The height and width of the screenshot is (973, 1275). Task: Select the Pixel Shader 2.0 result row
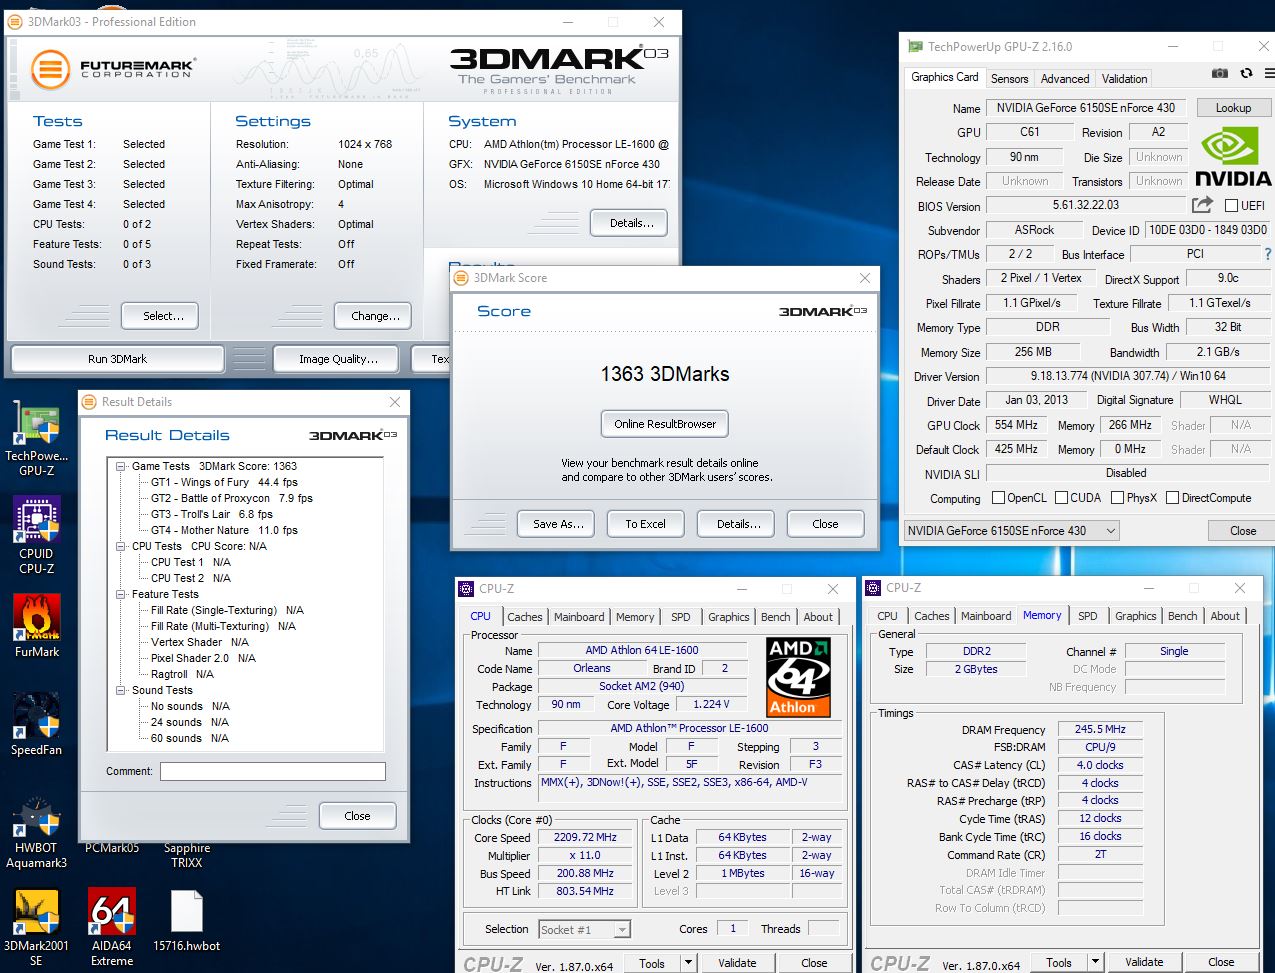pos(203,658)
